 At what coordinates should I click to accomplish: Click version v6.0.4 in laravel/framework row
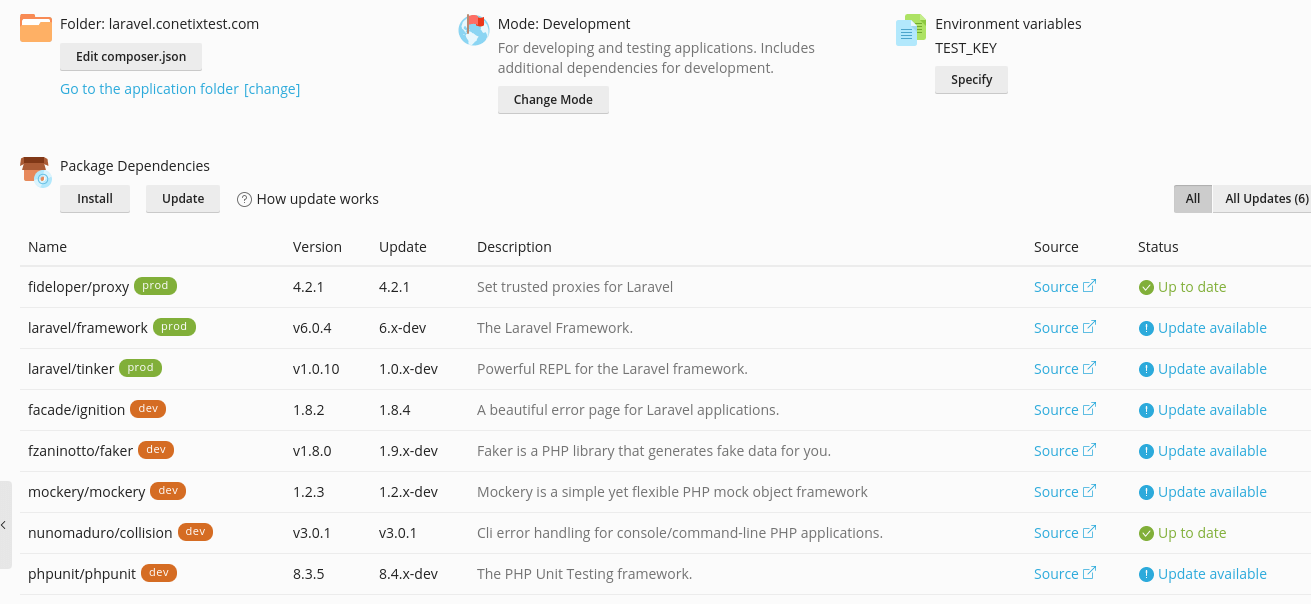tap(312, 328)
